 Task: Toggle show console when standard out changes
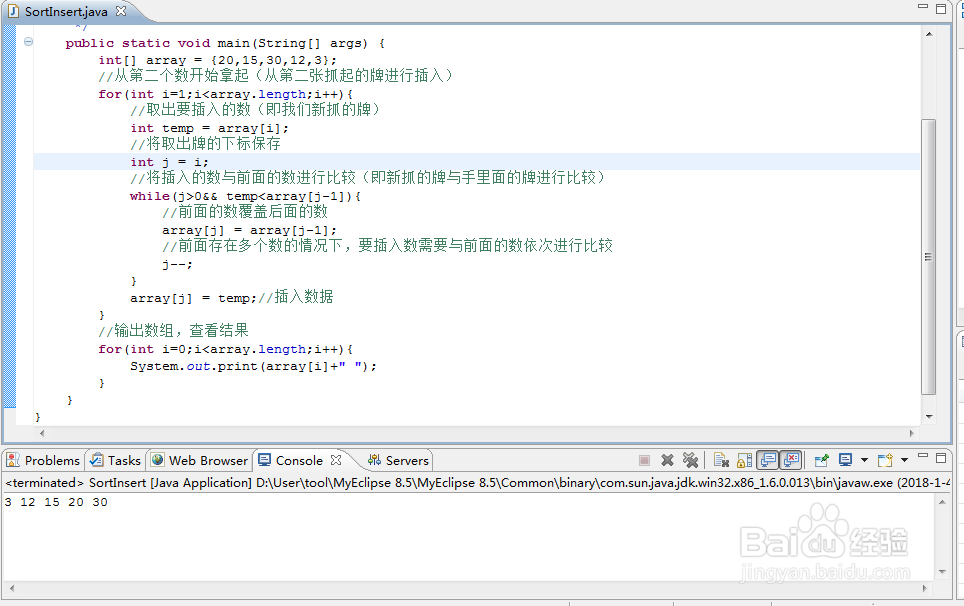768,460
